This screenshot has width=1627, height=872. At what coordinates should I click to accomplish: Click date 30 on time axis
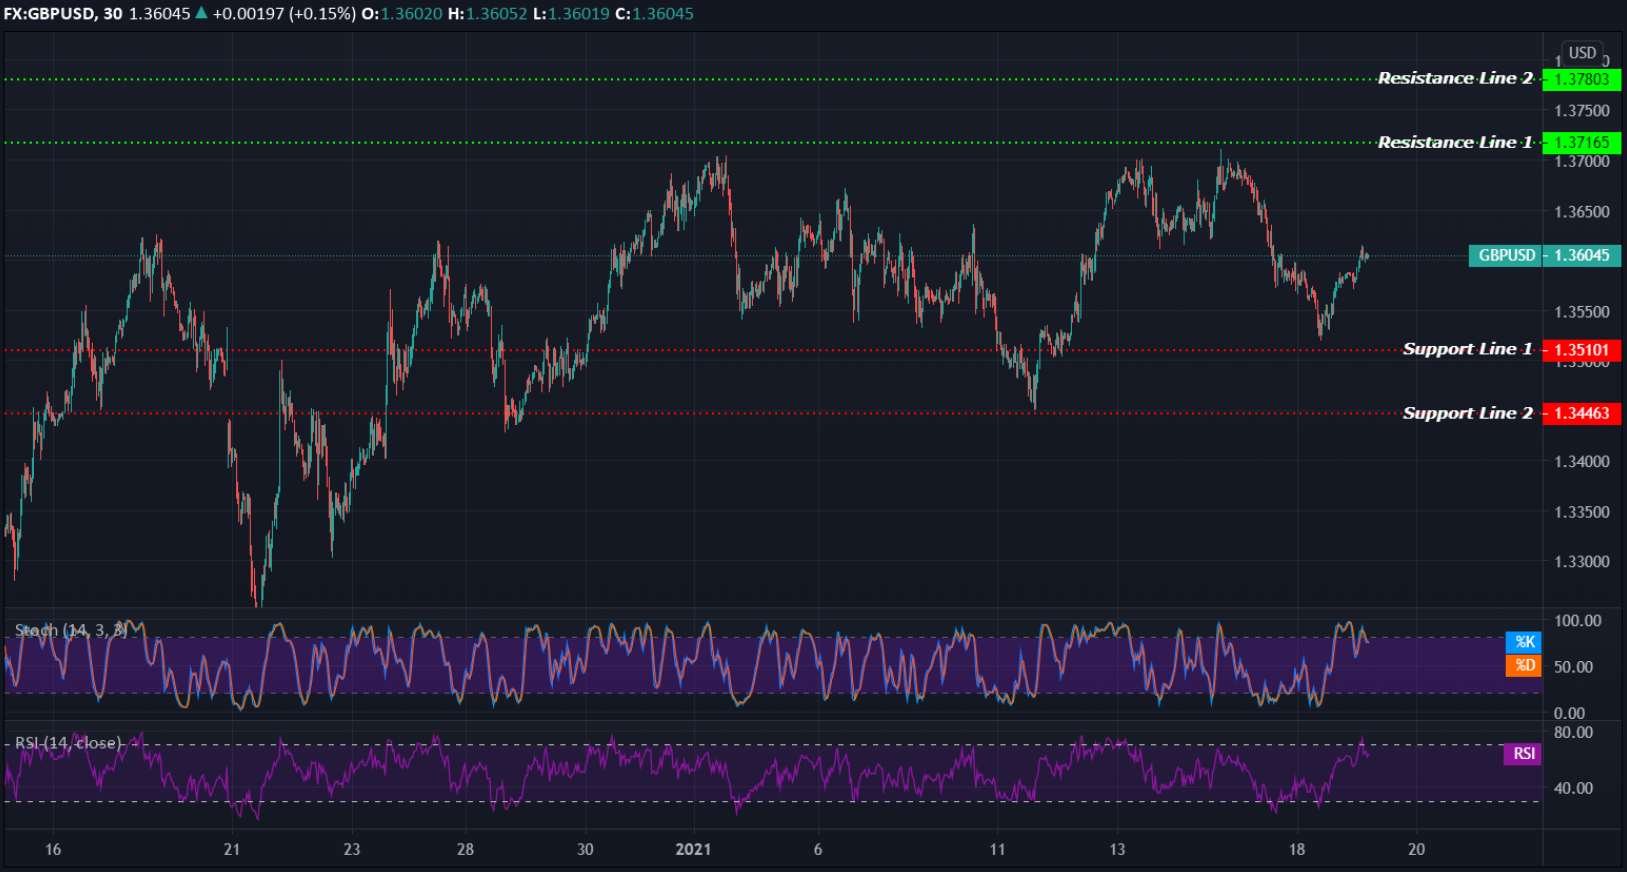click(585, 849)
